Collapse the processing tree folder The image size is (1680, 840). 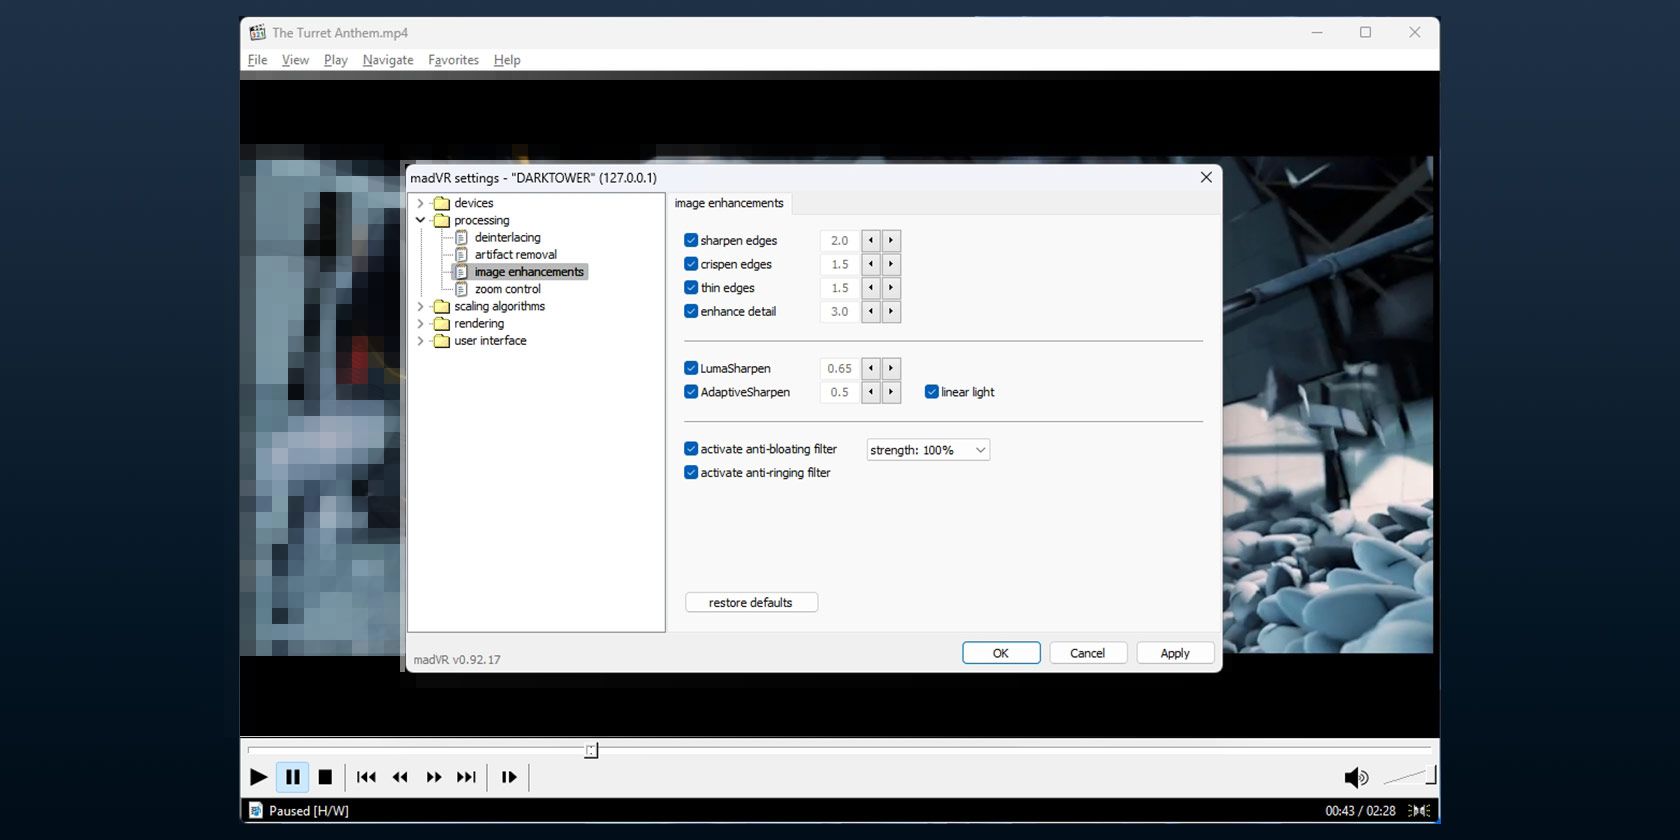[421, 220]
